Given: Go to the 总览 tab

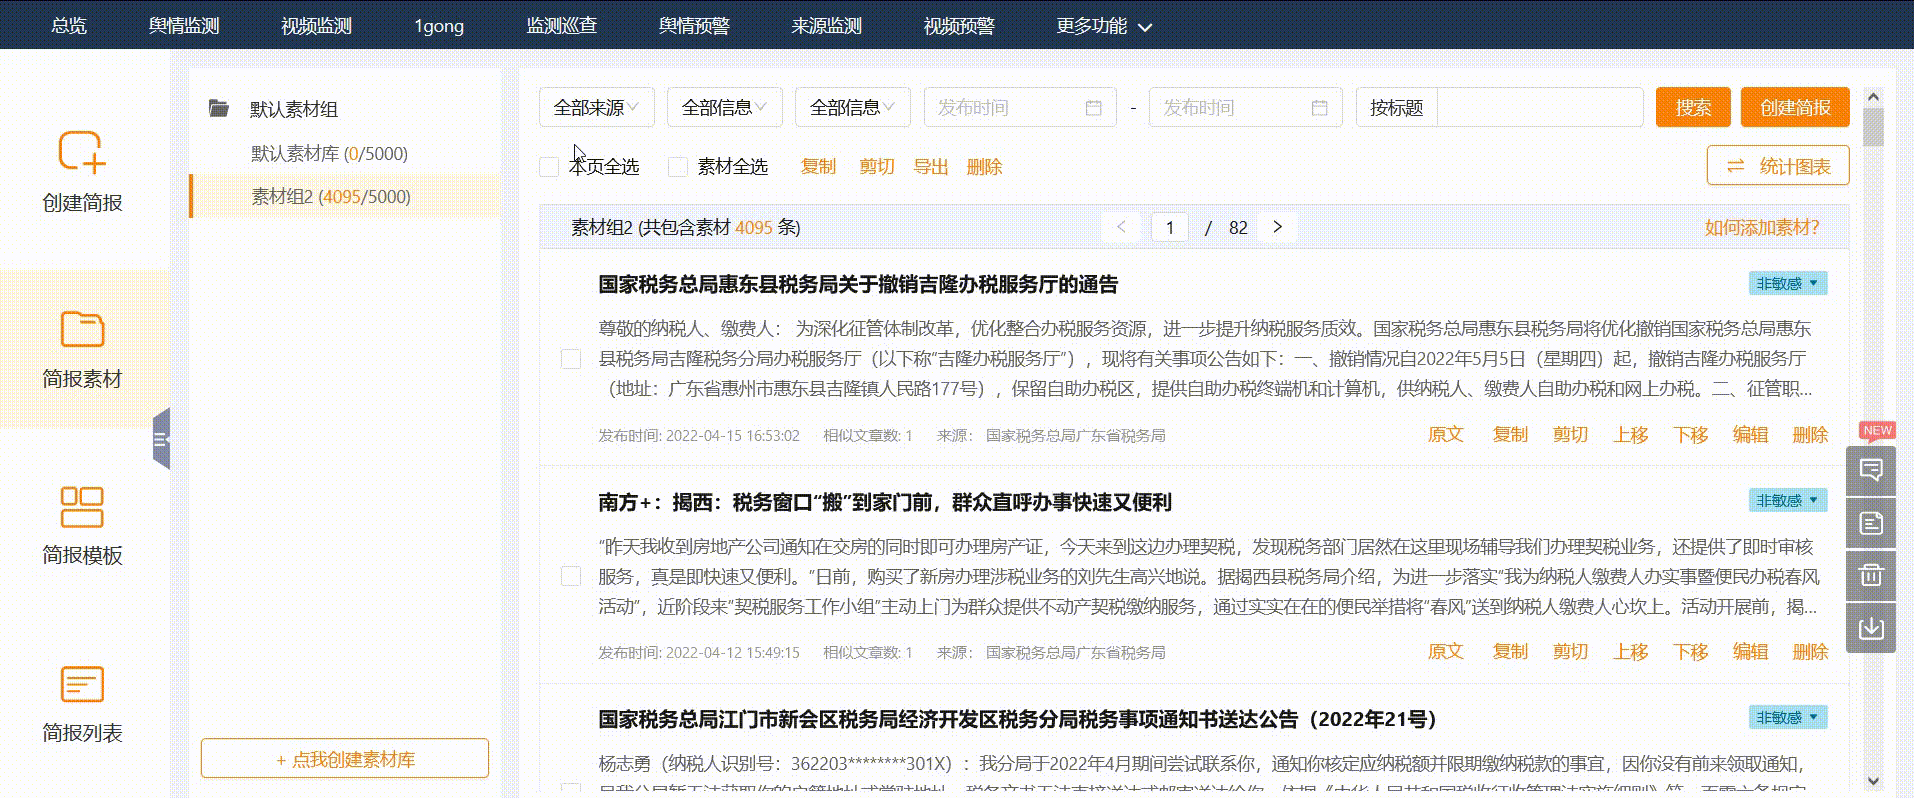Looking at the screenshot, I should tap(69, 26).
